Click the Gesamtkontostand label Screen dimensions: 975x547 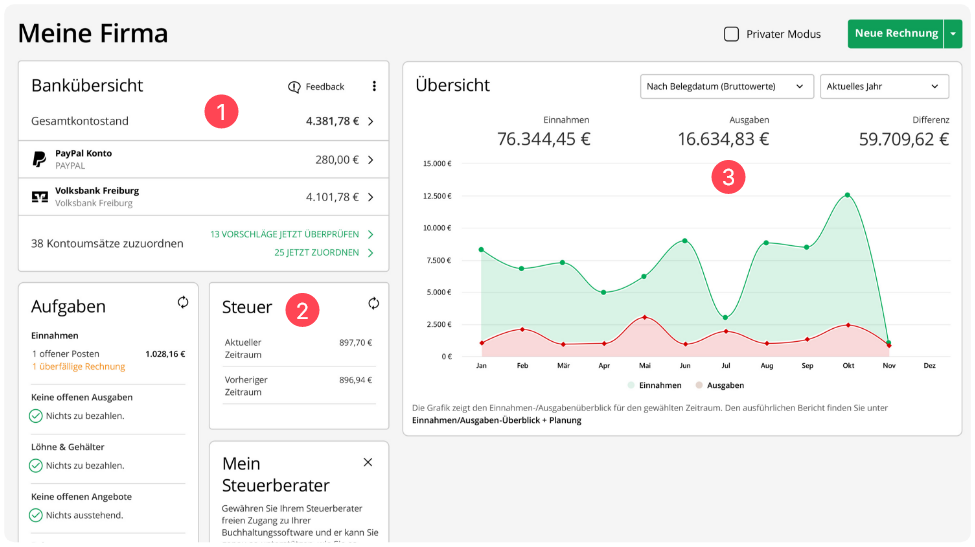[x=80, y=121]
